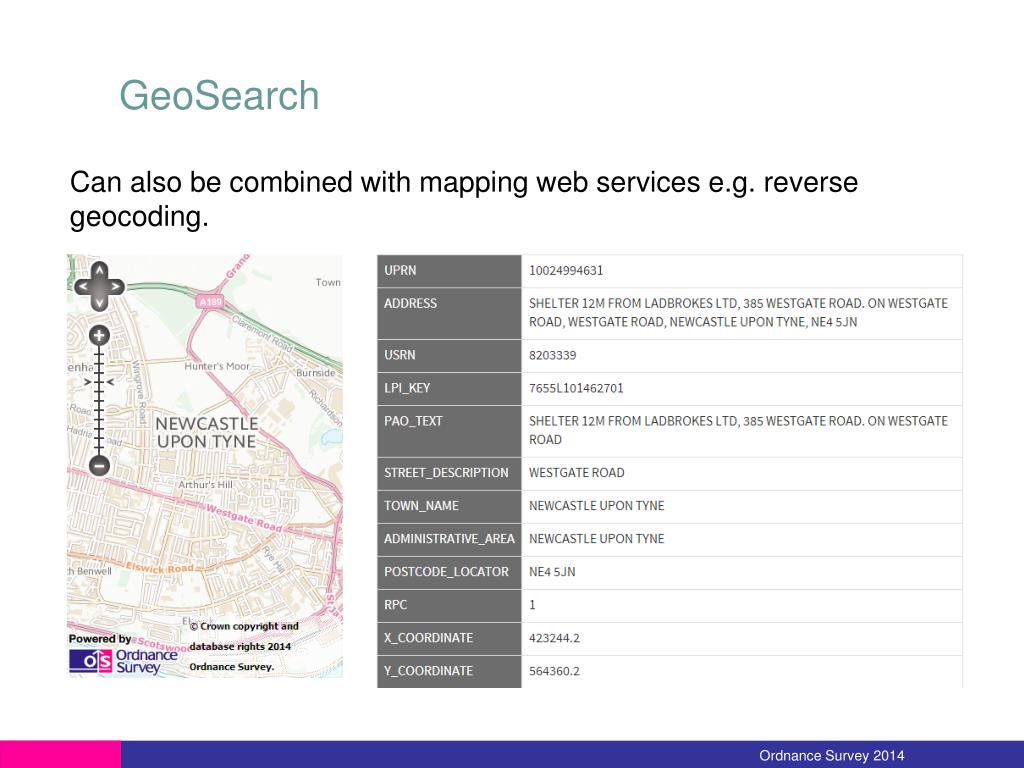Select the UPRN value 10024994631
This screenshot has height=768, width=1024.
566,270
